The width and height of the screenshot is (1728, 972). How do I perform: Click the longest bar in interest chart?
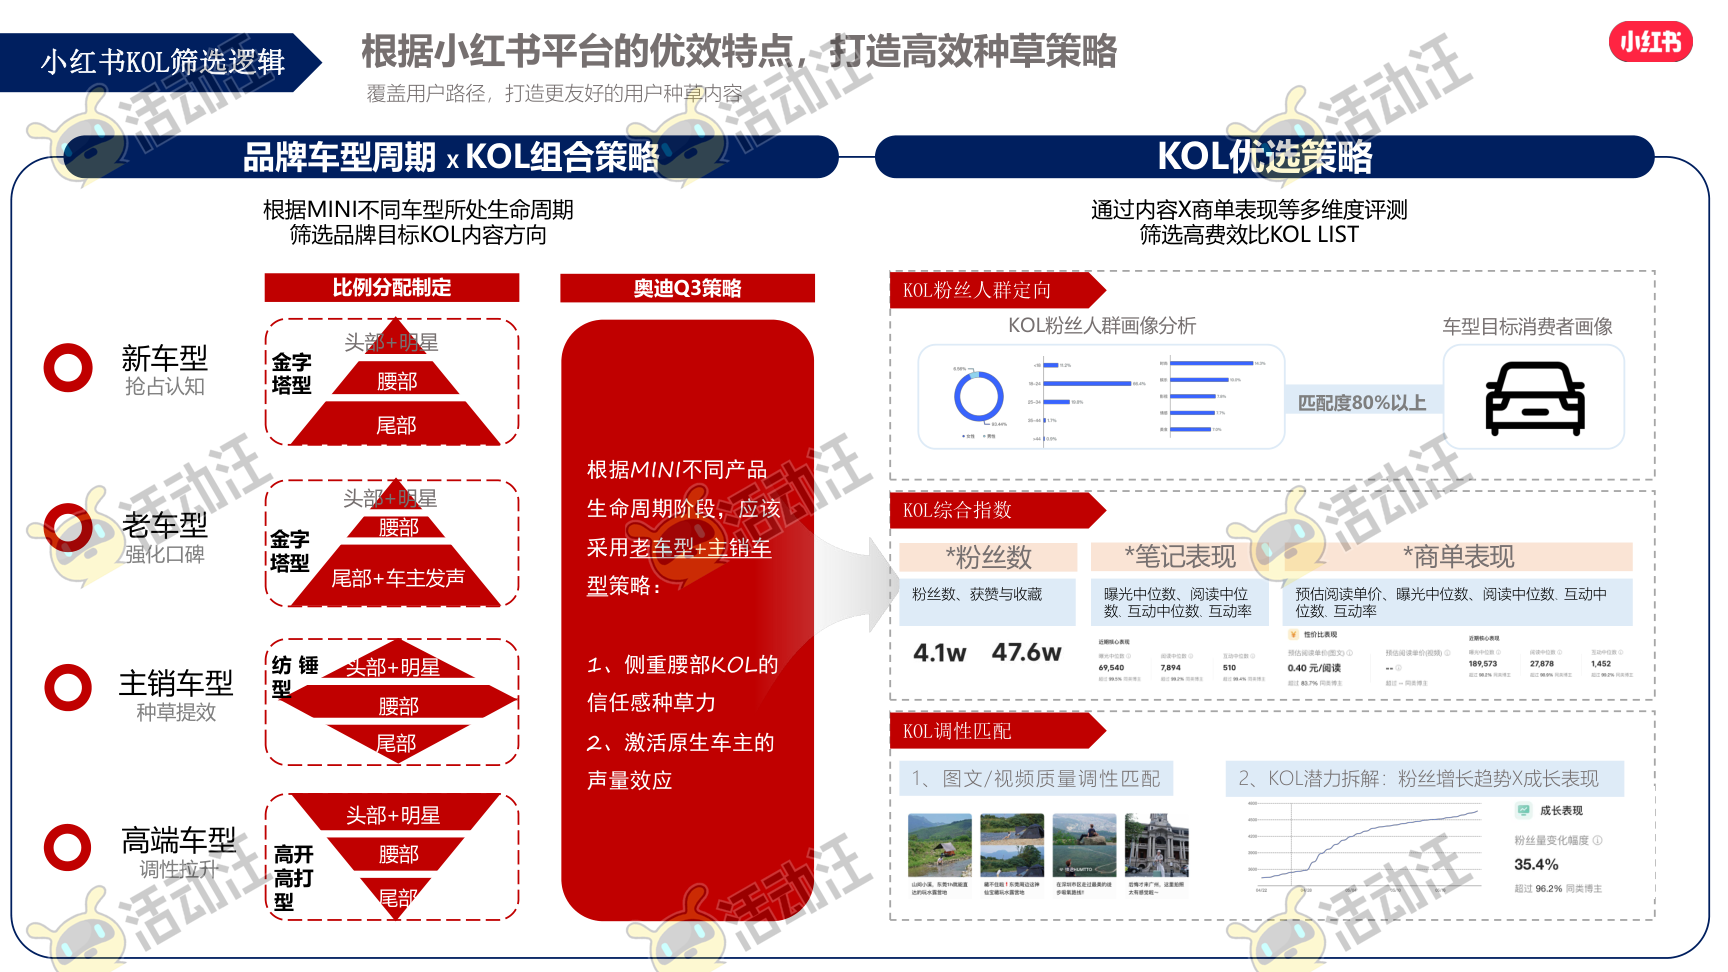1211,363
